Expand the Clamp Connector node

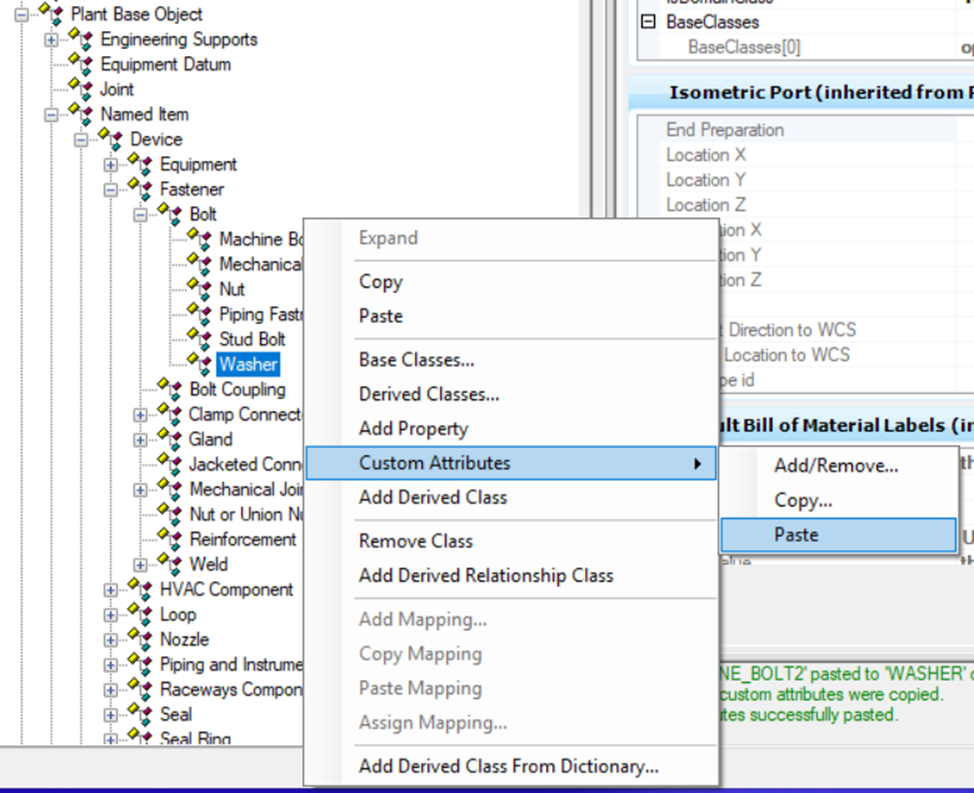pyautogui.click(x=140, y=415)
